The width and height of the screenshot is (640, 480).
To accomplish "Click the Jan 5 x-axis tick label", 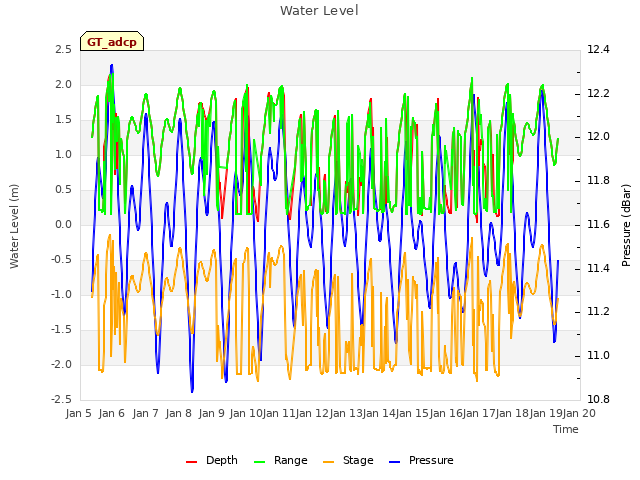I will [x=79, y=413].
